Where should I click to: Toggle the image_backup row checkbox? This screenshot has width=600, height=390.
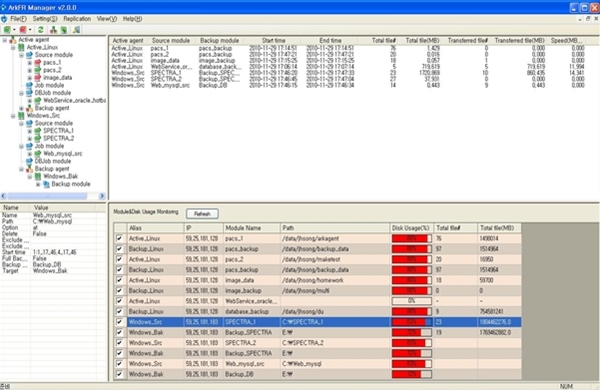pyautogui.click(x=119, y=290)
